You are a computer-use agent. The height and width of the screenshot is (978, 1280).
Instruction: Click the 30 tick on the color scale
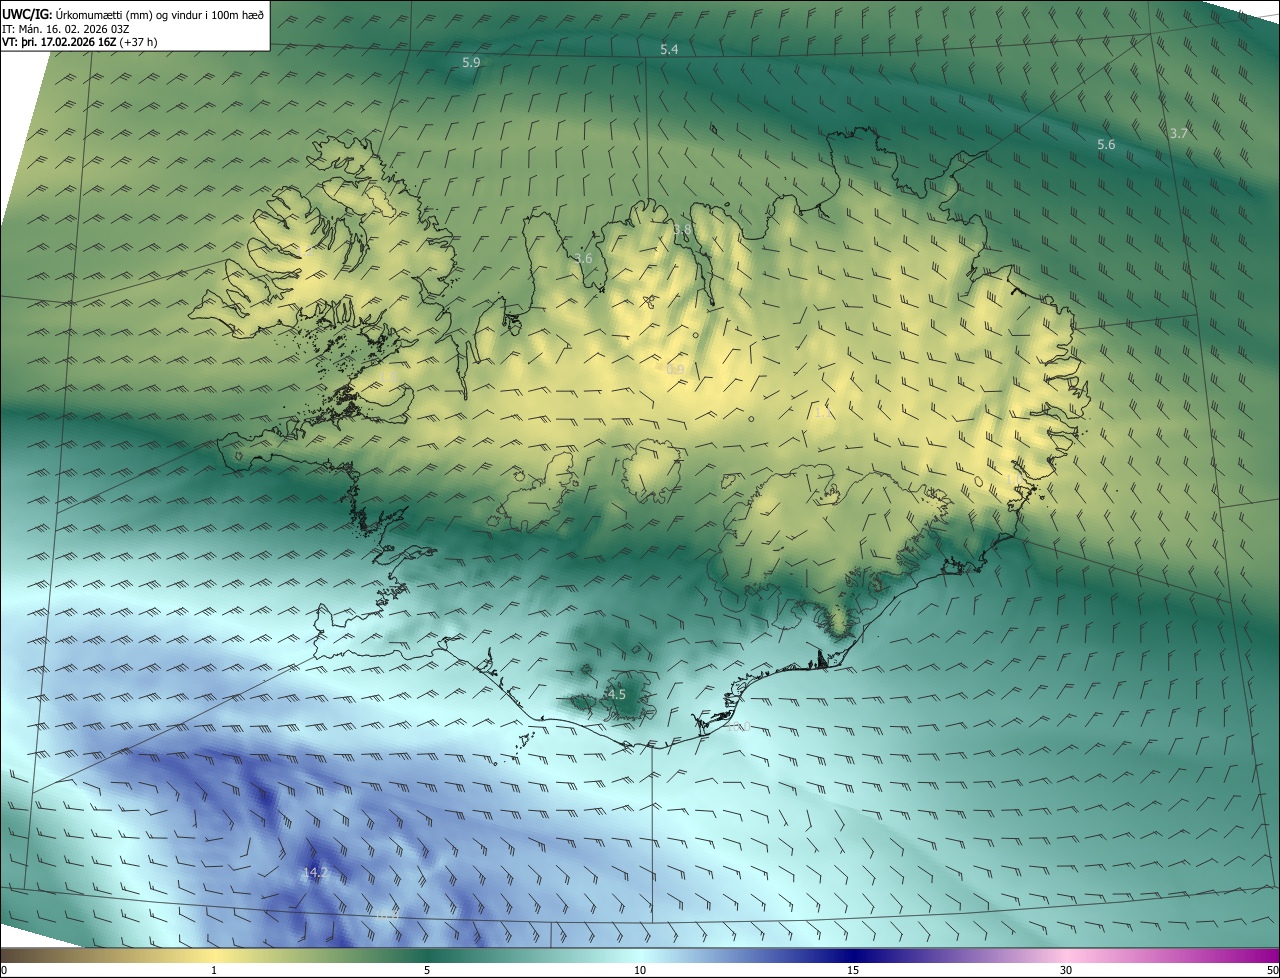1066,970
